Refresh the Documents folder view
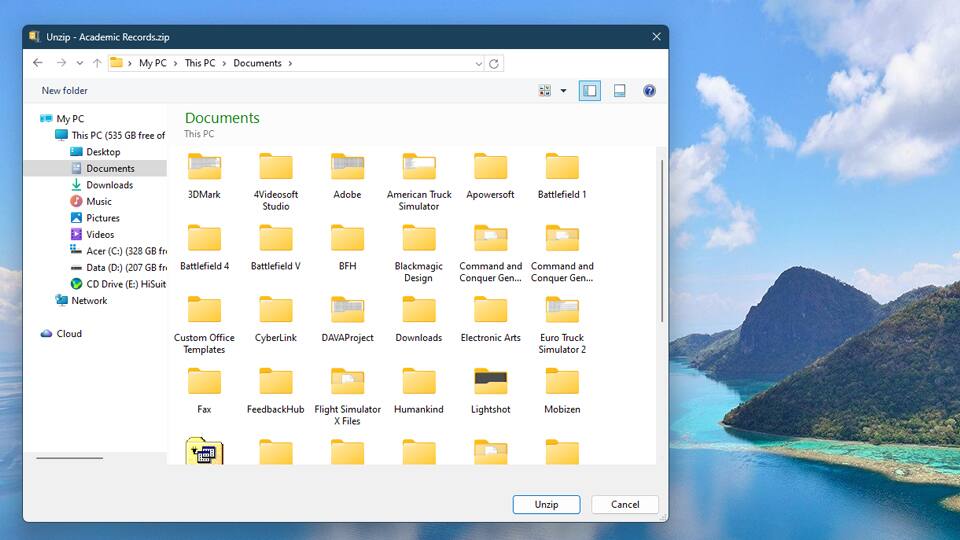Screen dimensions: 960x540 (494, 64)
